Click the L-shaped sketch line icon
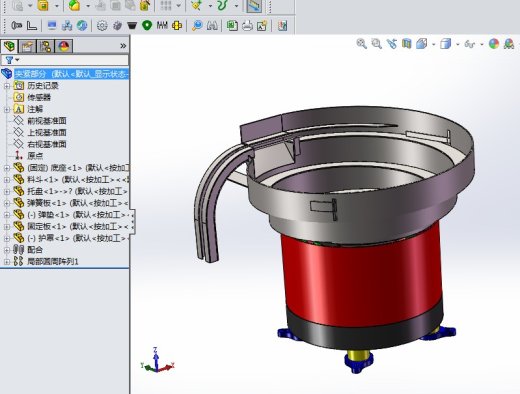 click(x=32, y=26)
